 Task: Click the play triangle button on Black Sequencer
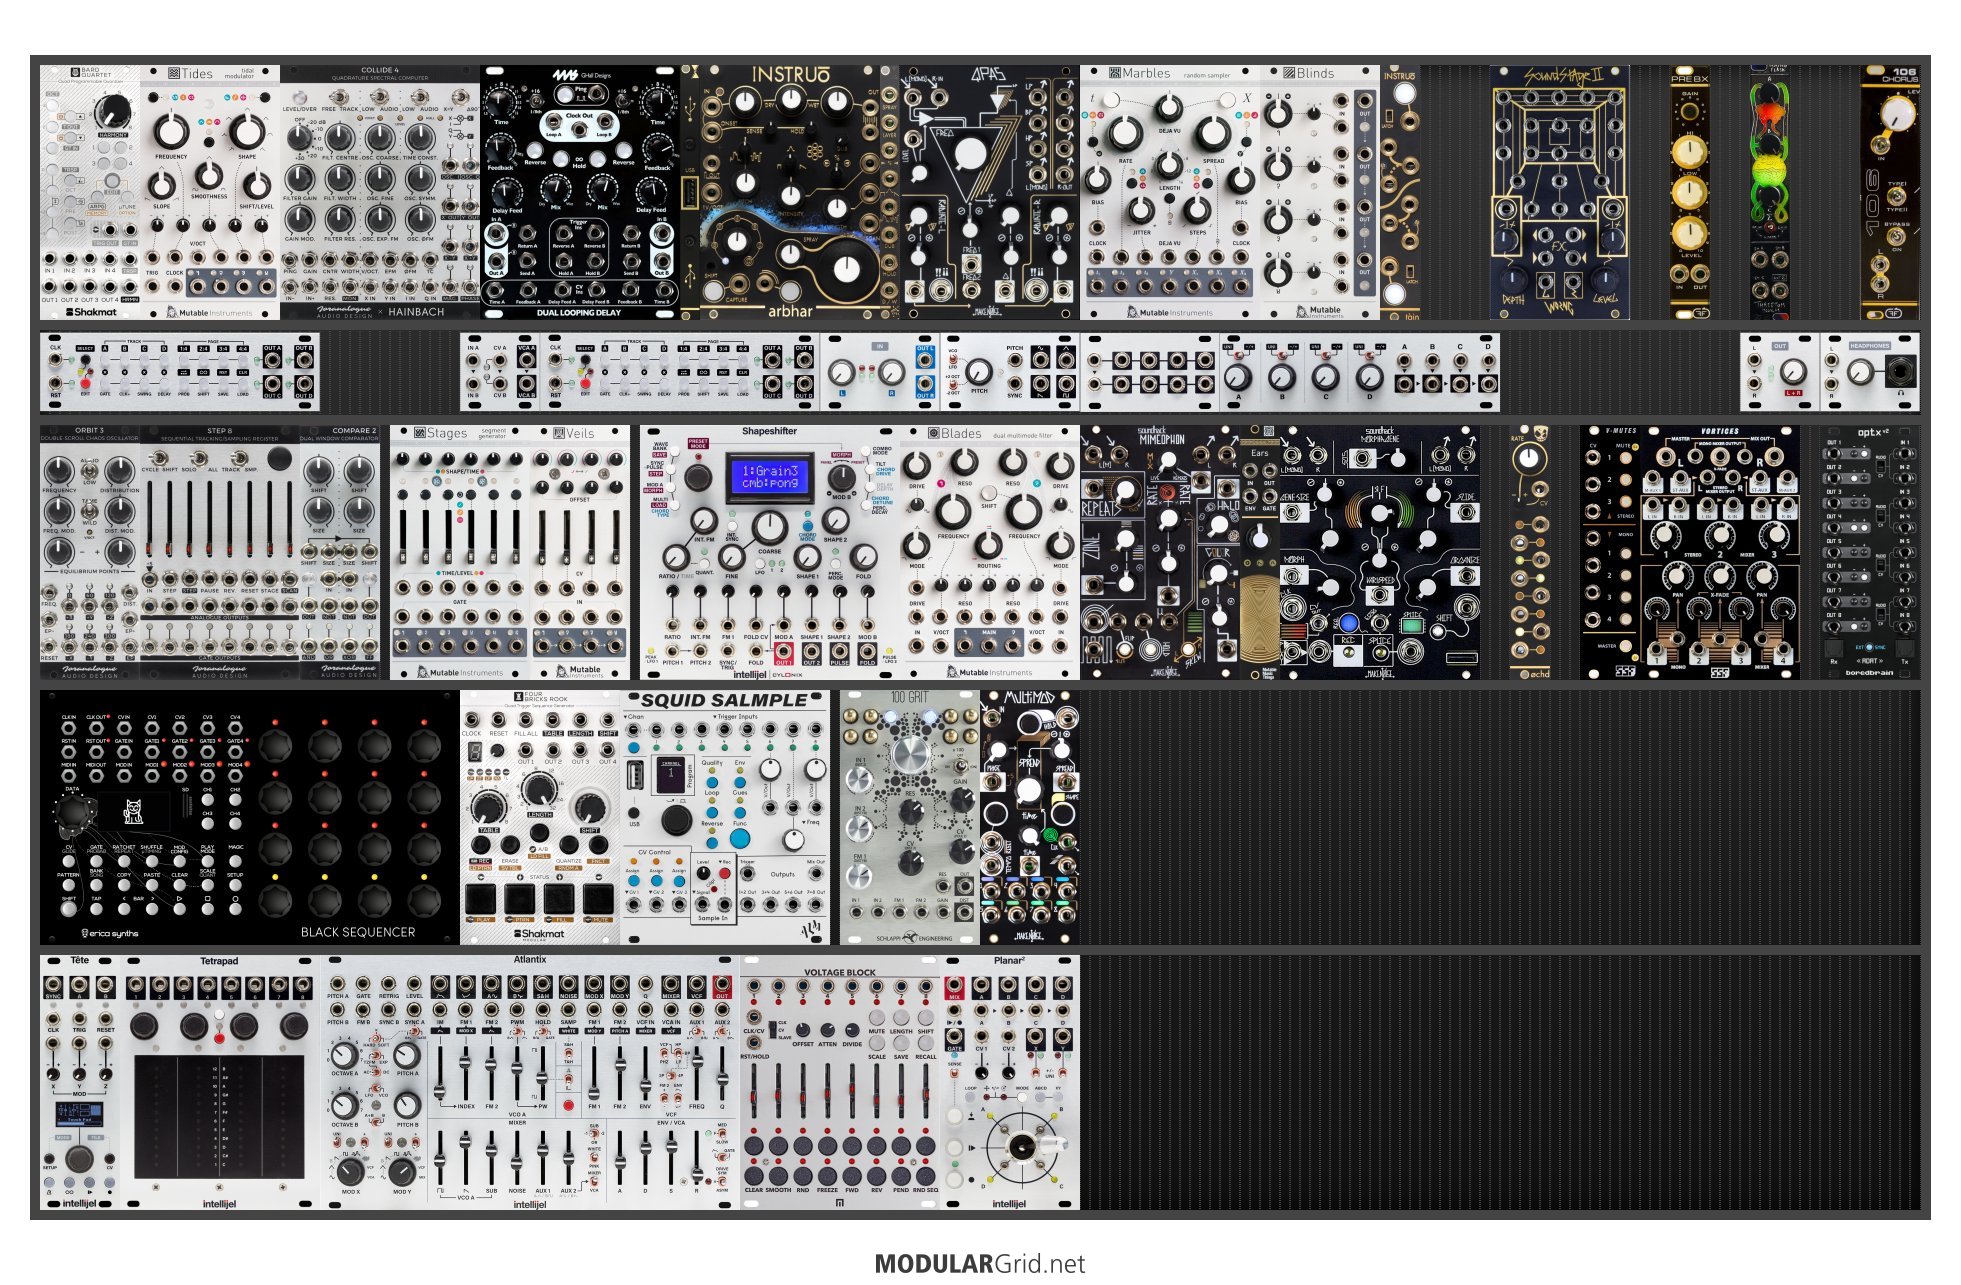[x=180, y=909]
